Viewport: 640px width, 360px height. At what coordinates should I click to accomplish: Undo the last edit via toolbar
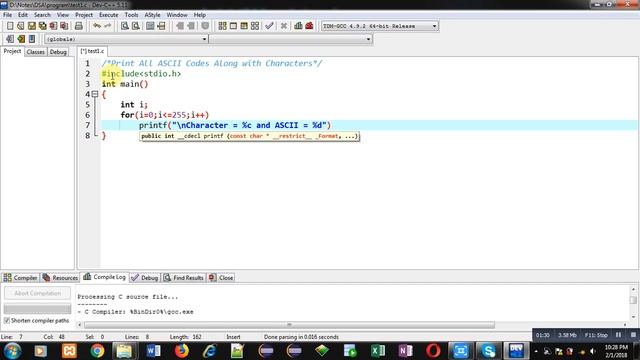tap(97, 26)
